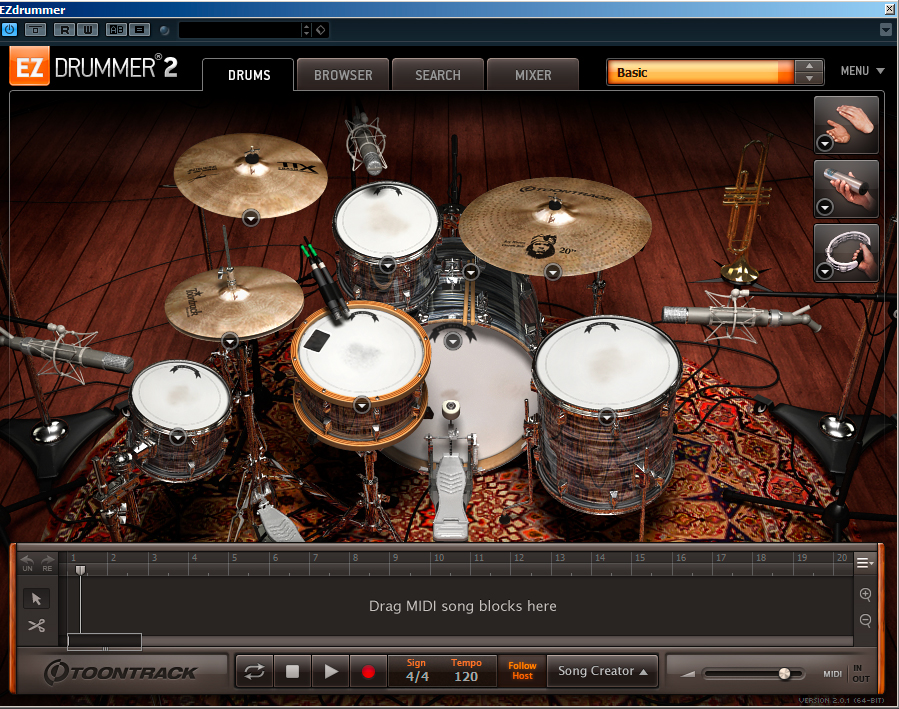The height and width of the screenshot is (709, 899).
Task: Toggle the plugin power bypass button
Action: (9, 29)
